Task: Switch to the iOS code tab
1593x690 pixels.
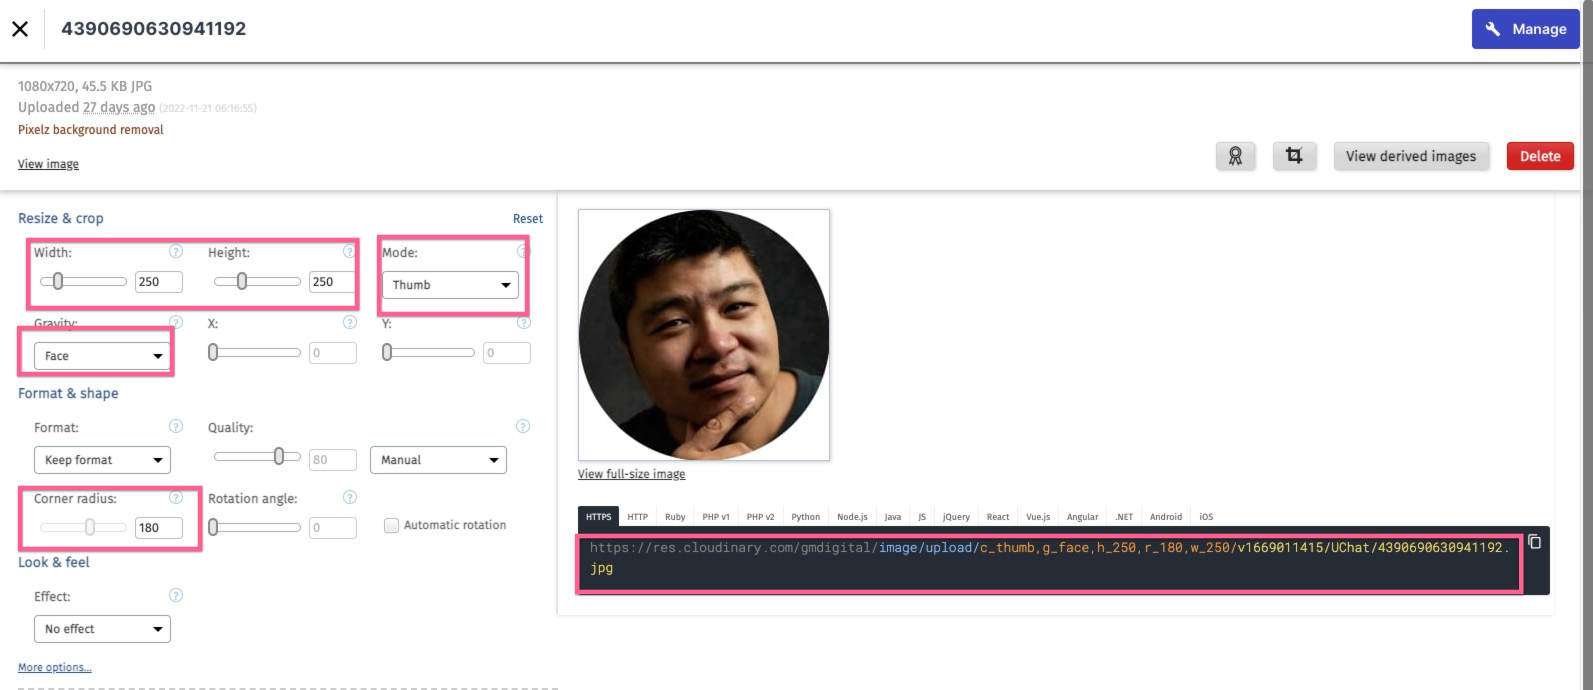Action: point(1206,517)
